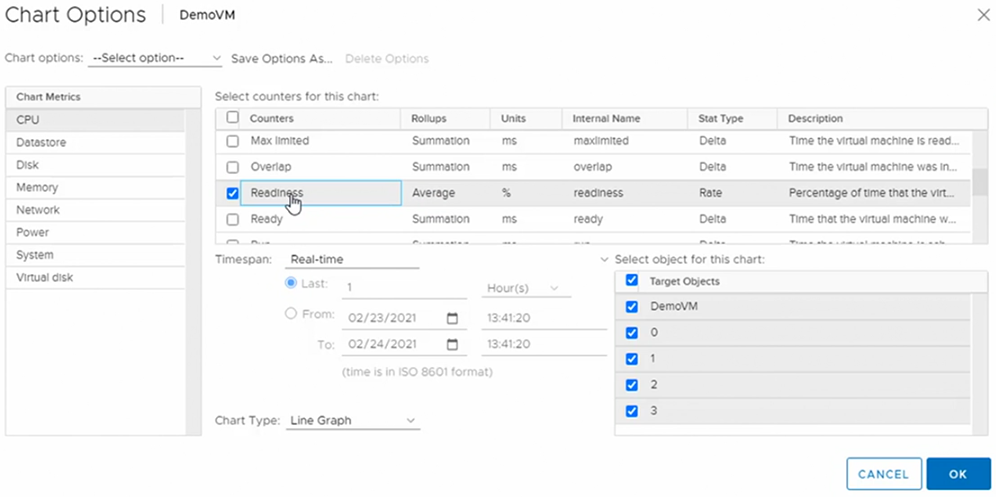Screen dimensions: 996x497
Task: Collapse the Select object section chevron
Action: click(603, 260)
